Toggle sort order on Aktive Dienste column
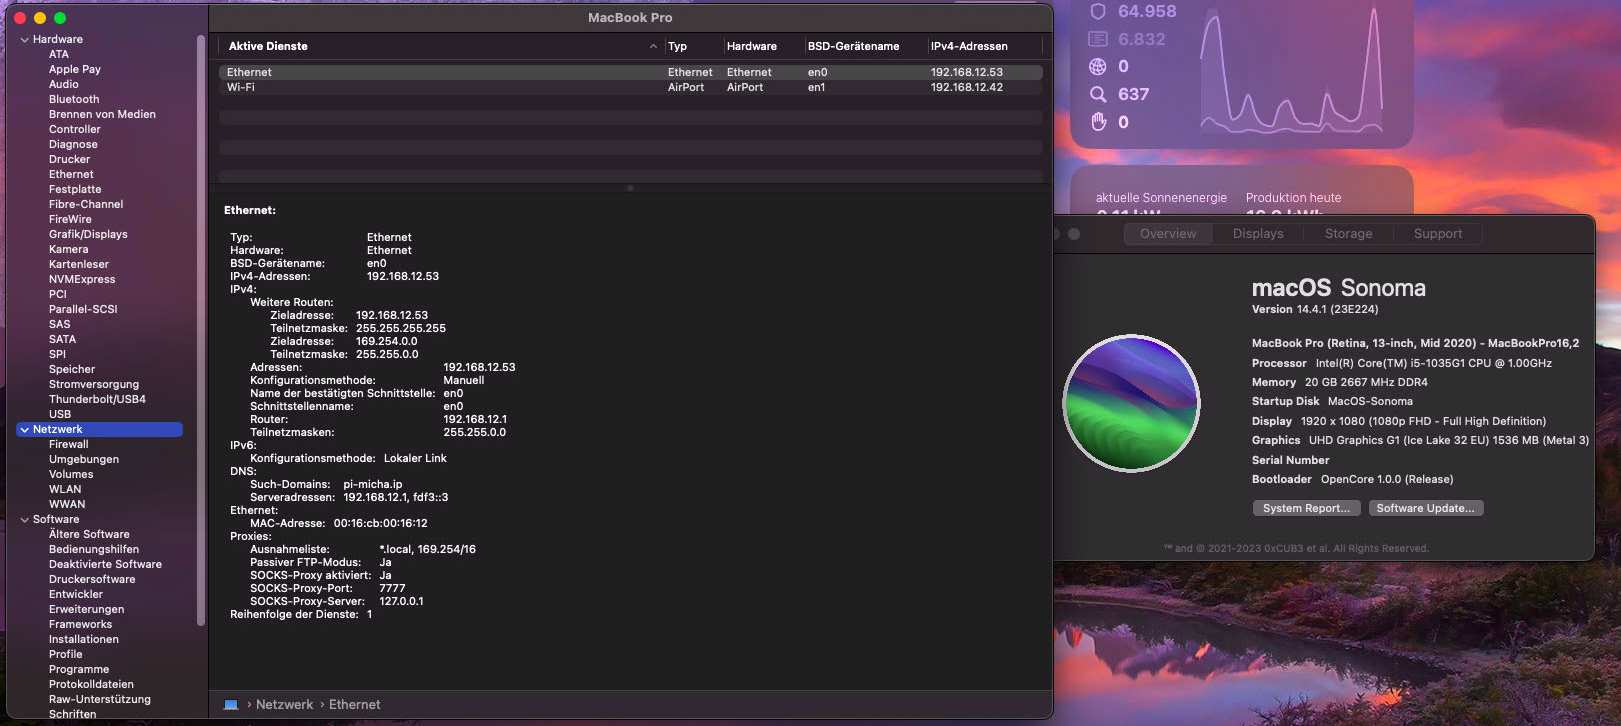1621x726 pixels. (653, 46)
